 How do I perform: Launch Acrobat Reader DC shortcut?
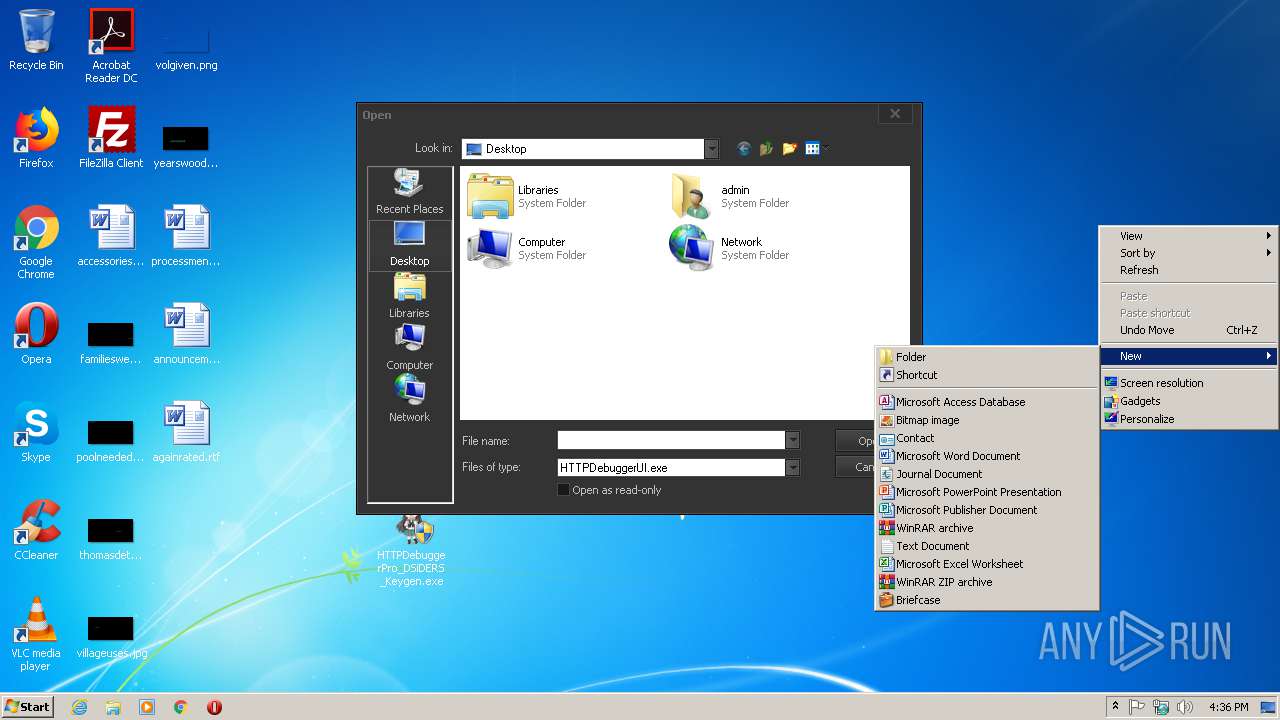(111, 45)
